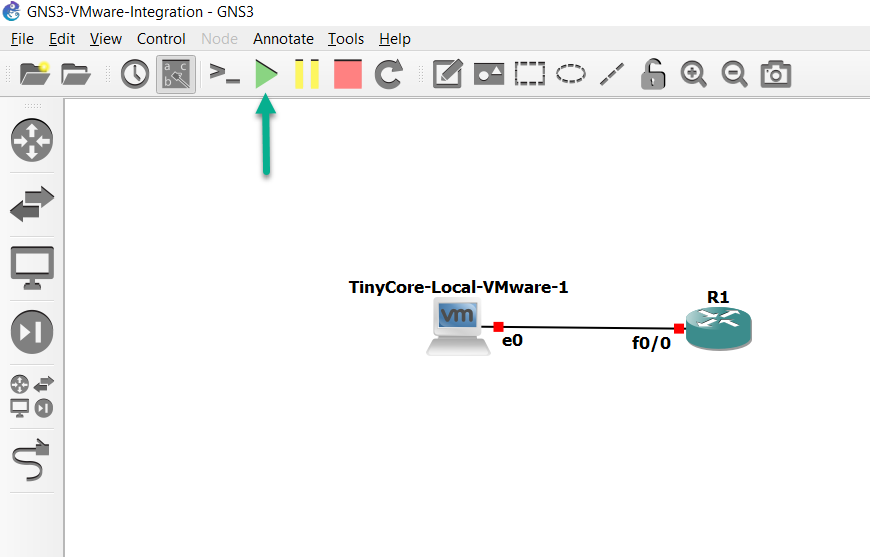Browse switches in the device sidebar

[x=32, y=204]
